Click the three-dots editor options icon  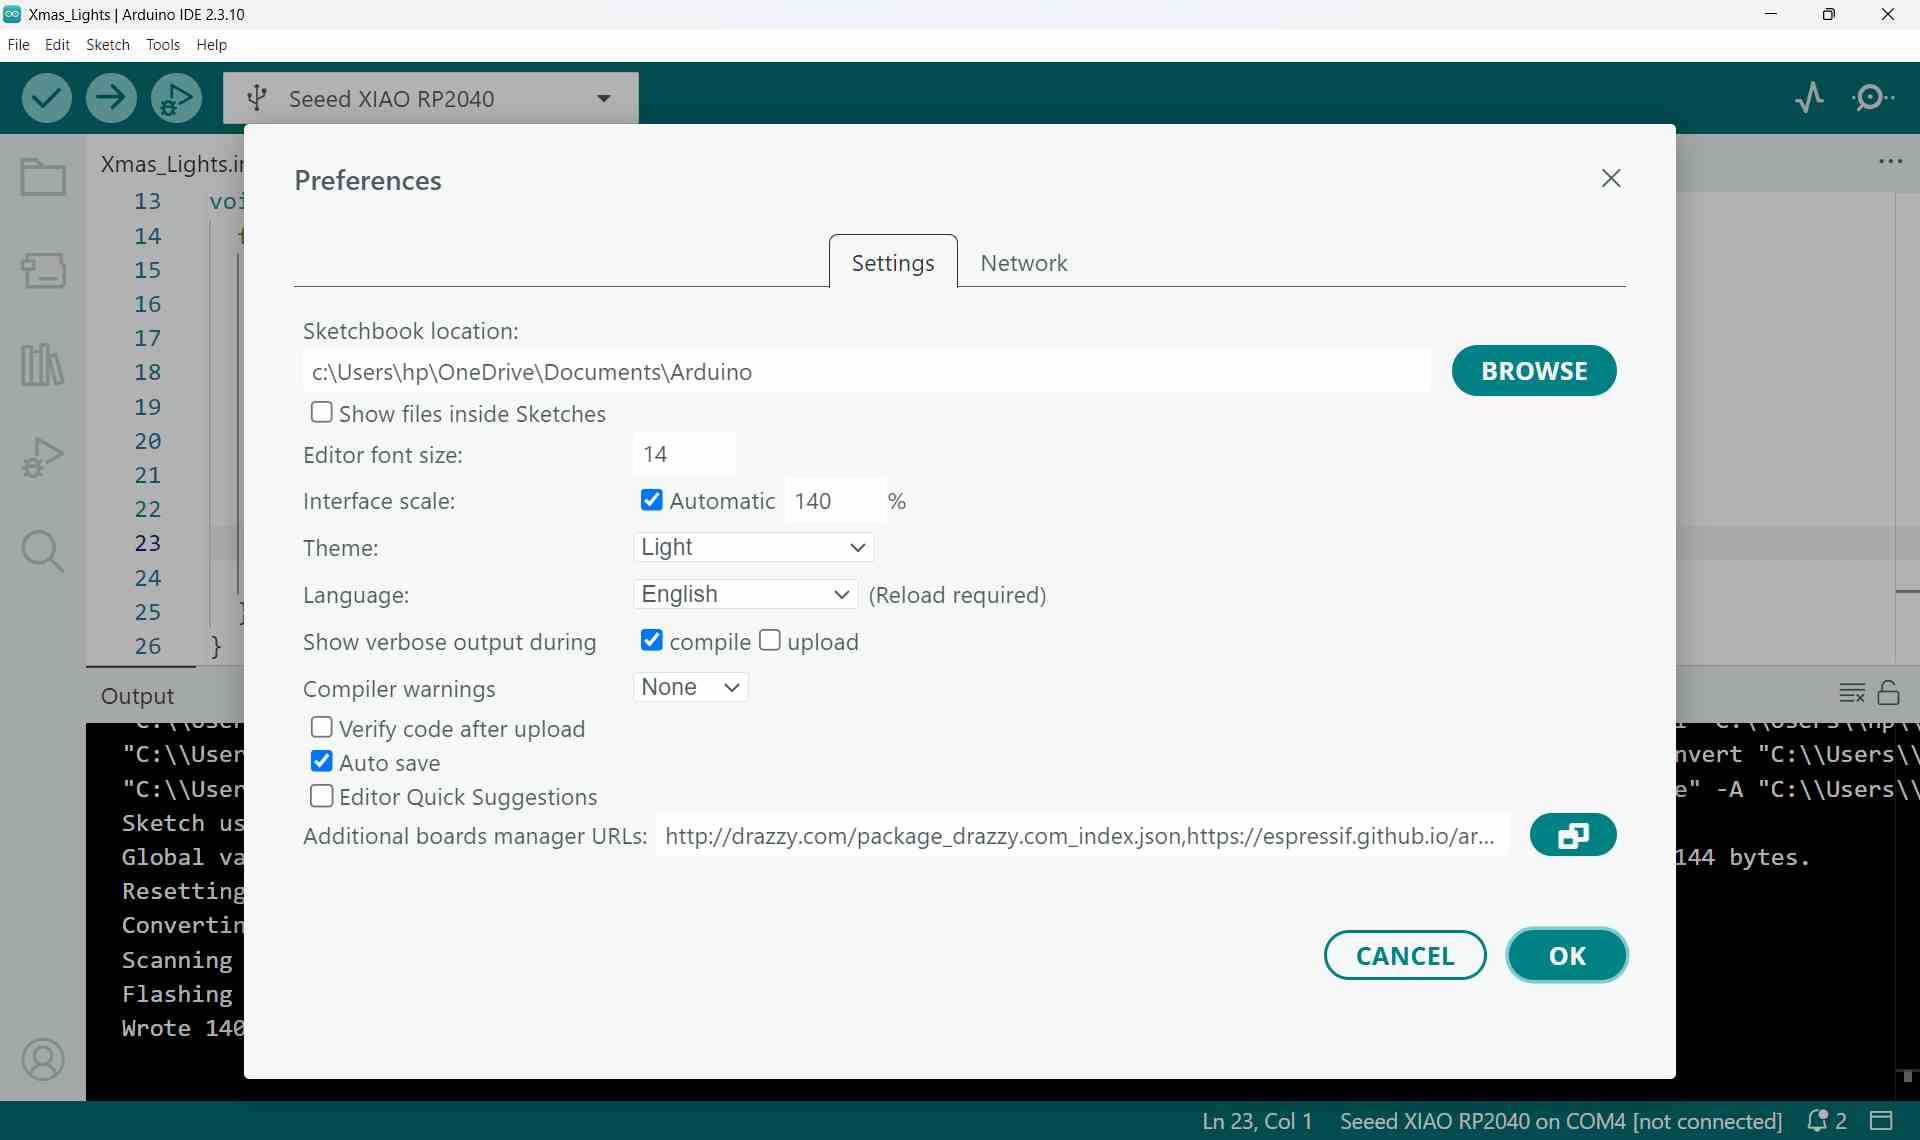point(1890,162)
